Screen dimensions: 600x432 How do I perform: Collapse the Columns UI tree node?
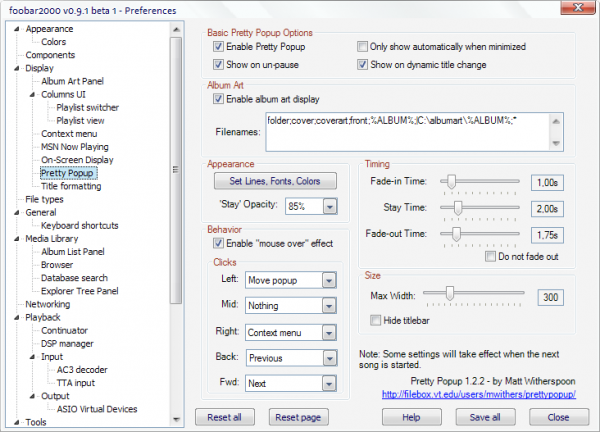click(33, 94)
